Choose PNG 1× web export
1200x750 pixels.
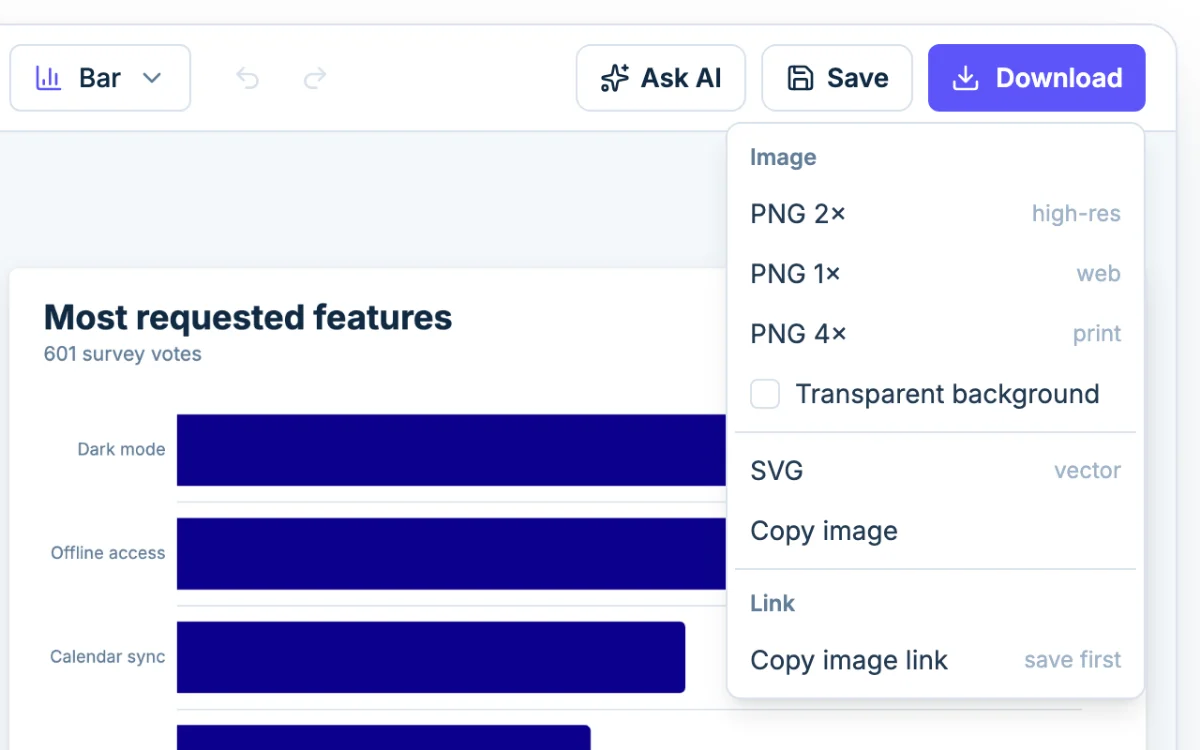point(935,274)
